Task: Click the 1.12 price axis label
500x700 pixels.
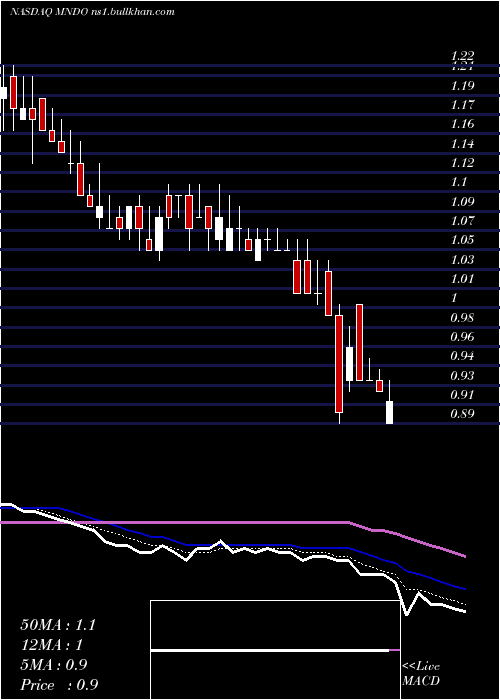Action: click(x=462, y=163)
